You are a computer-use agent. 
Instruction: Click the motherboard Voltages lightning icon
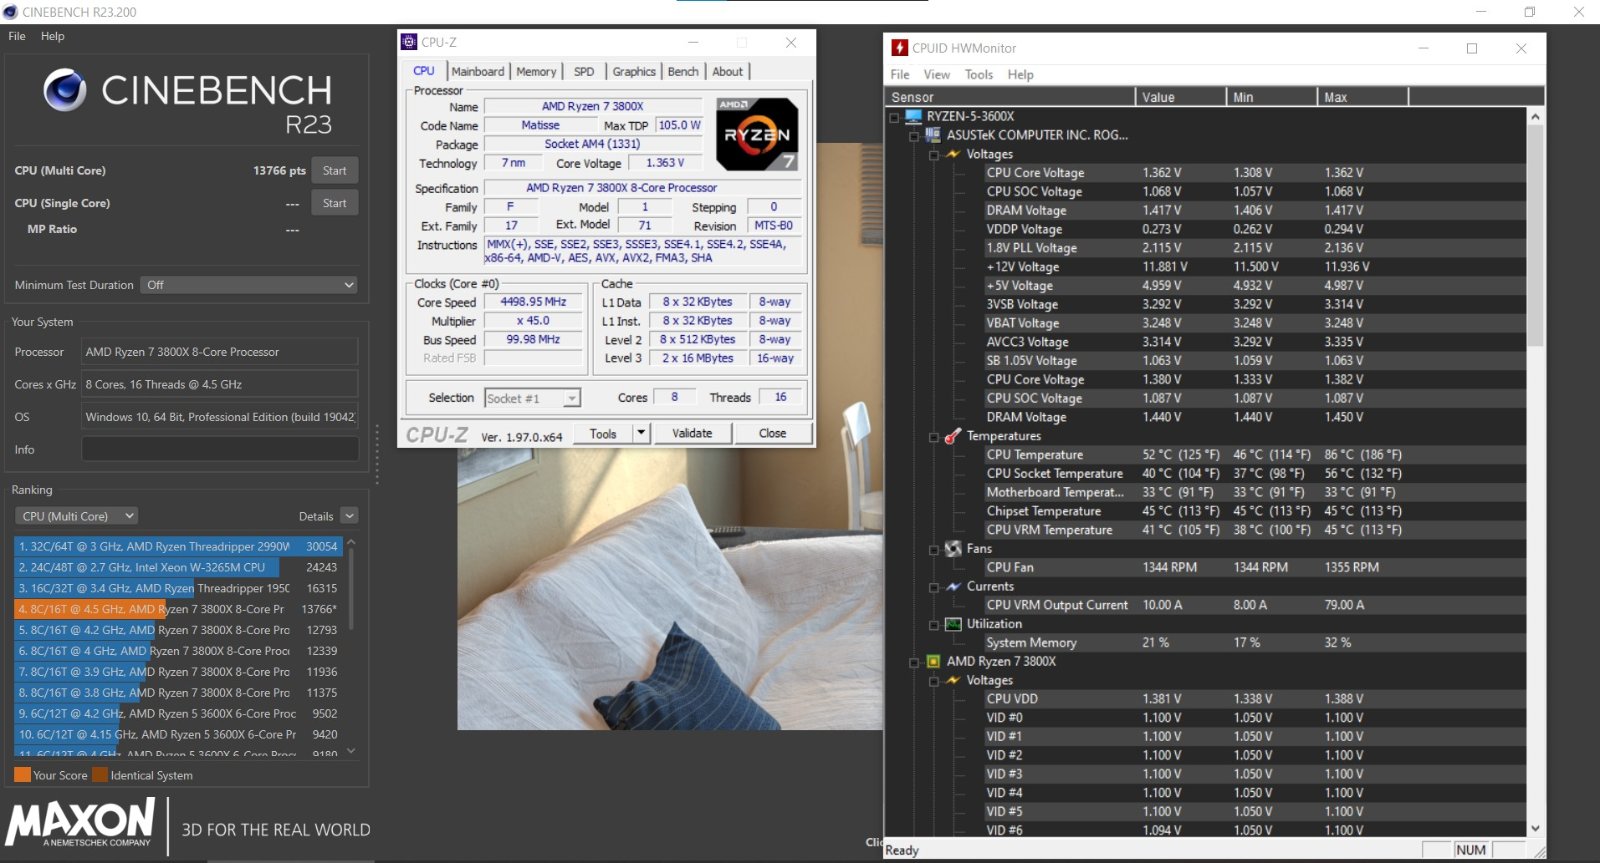click(x=953, y=154)
